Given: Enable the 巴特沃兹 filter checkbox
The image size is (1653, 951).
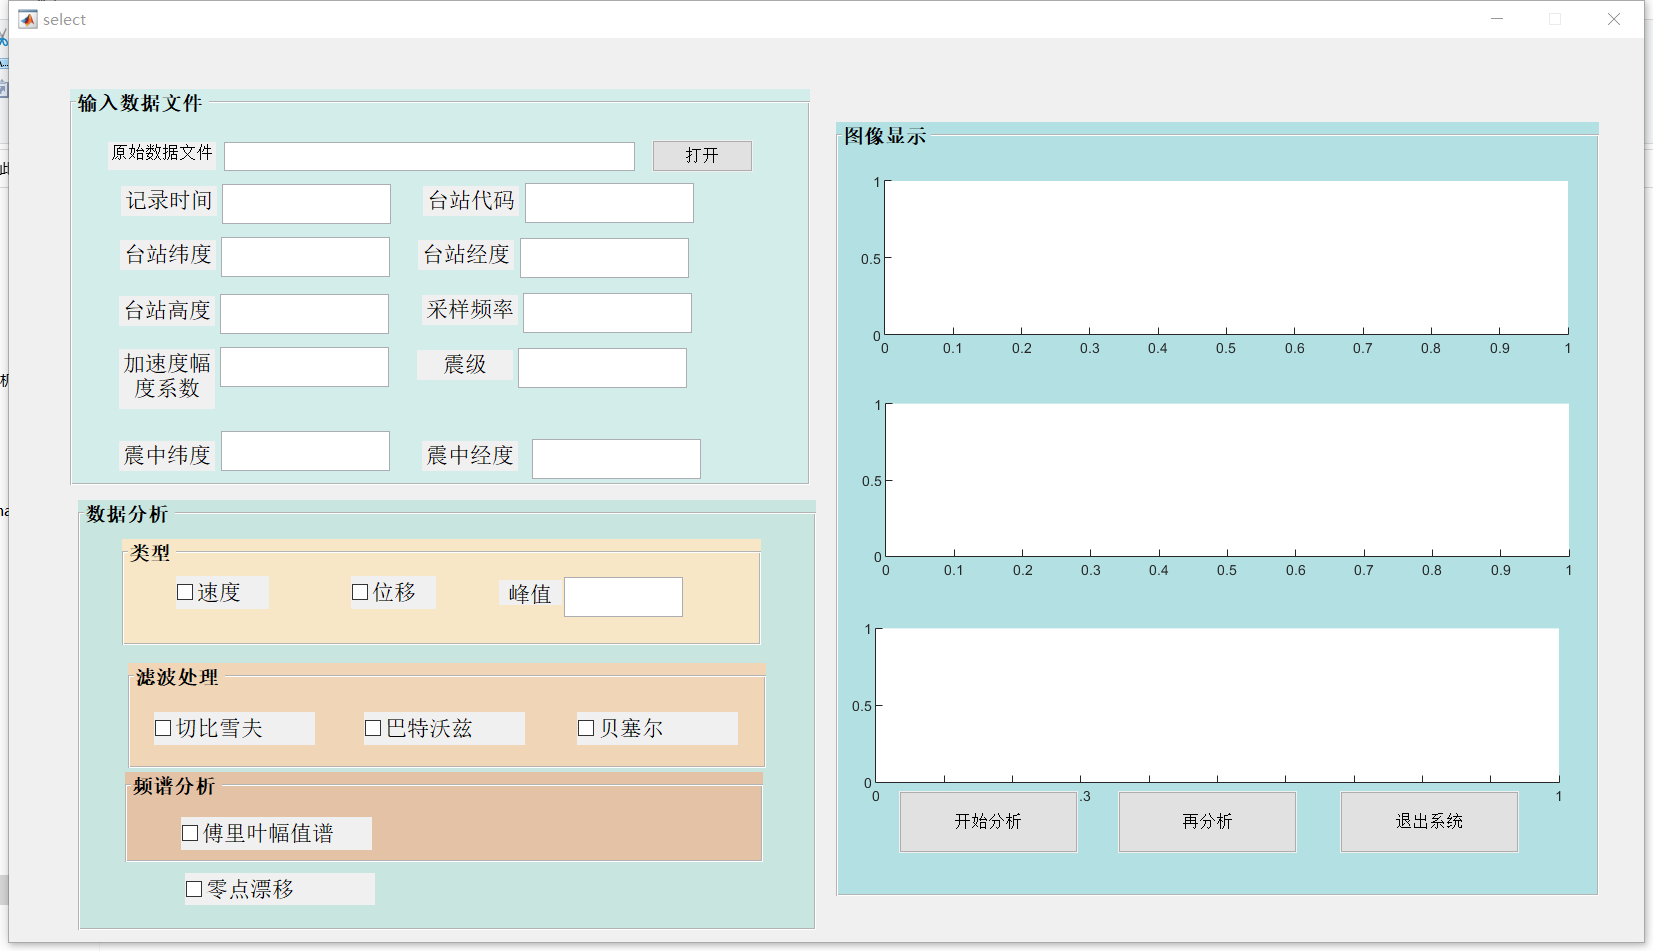Looking at the screenshot, I should (373, 728).
